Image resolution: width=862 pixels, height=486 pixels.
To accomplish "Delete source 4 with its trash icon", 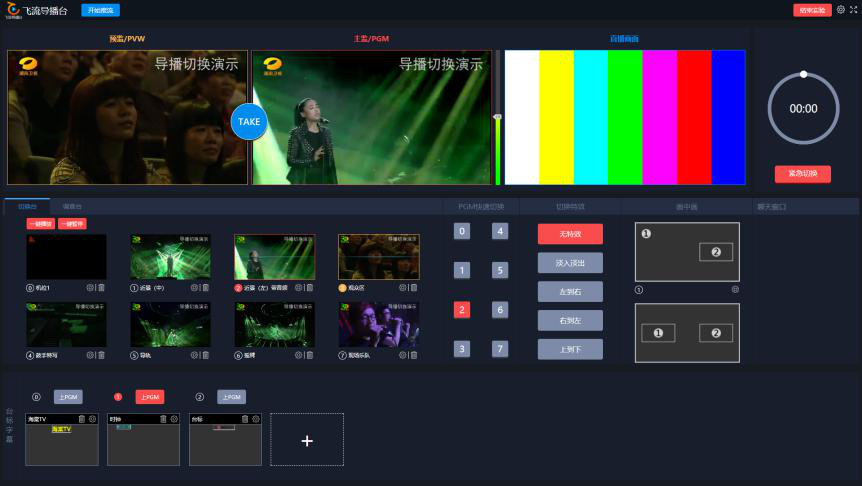I will [x=101, y=355].
